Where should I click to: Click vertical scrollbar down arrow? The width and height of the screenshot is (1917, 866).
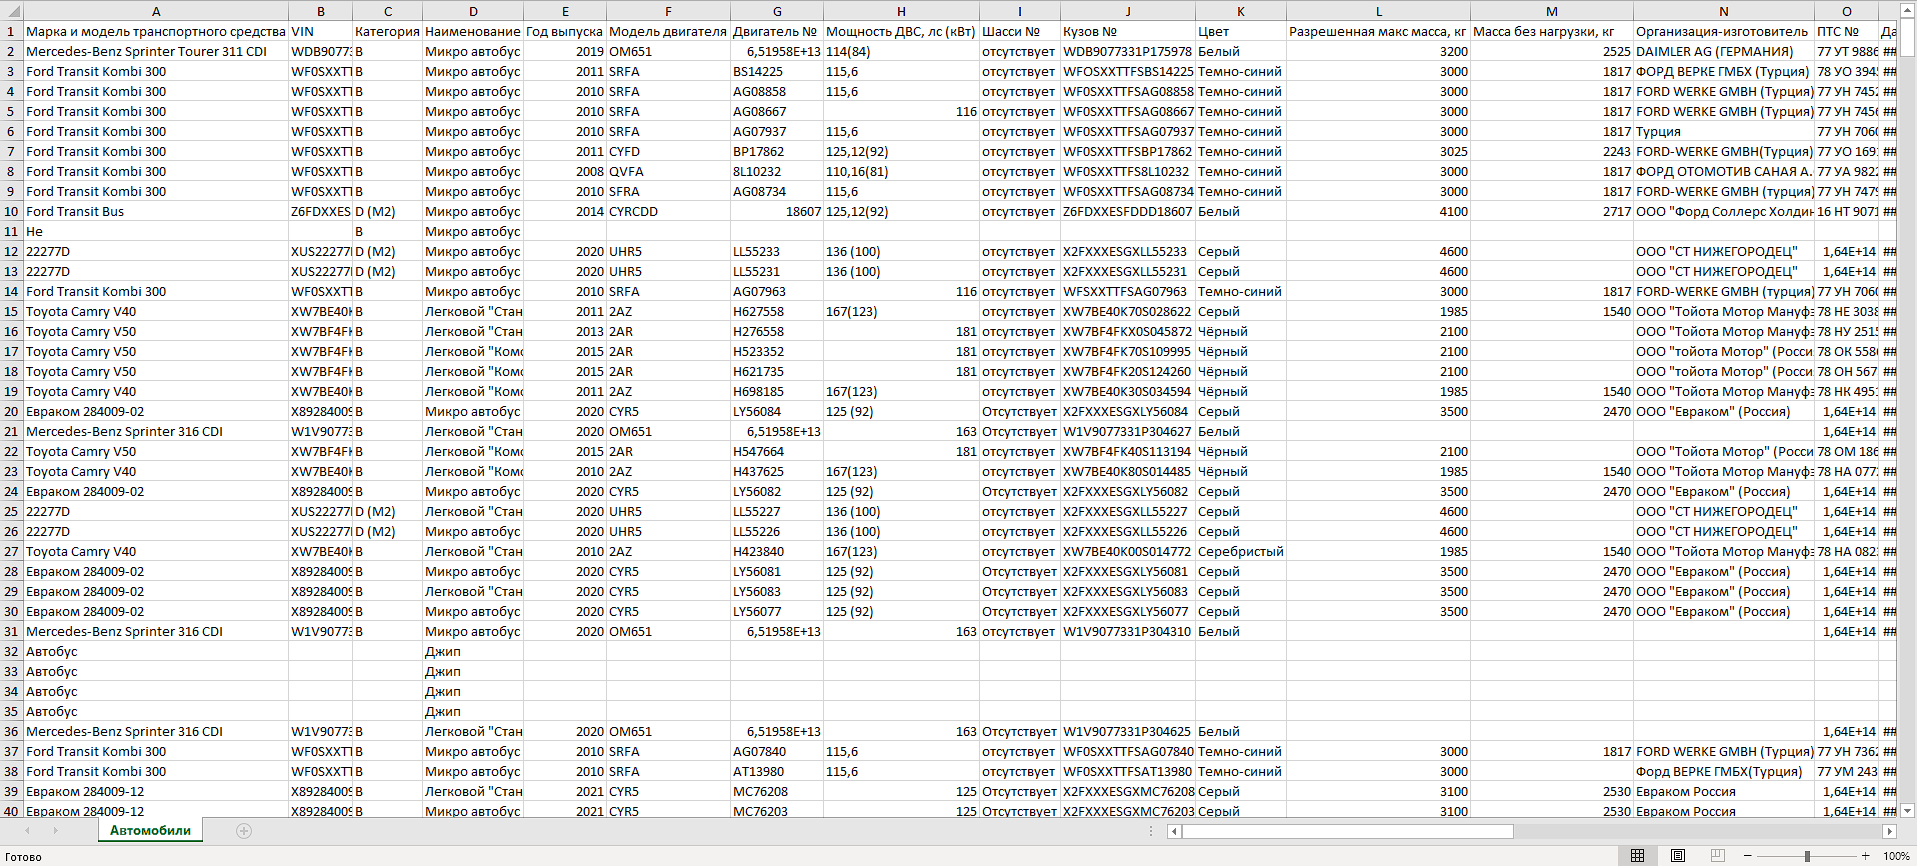click(x=1907, y=811)
